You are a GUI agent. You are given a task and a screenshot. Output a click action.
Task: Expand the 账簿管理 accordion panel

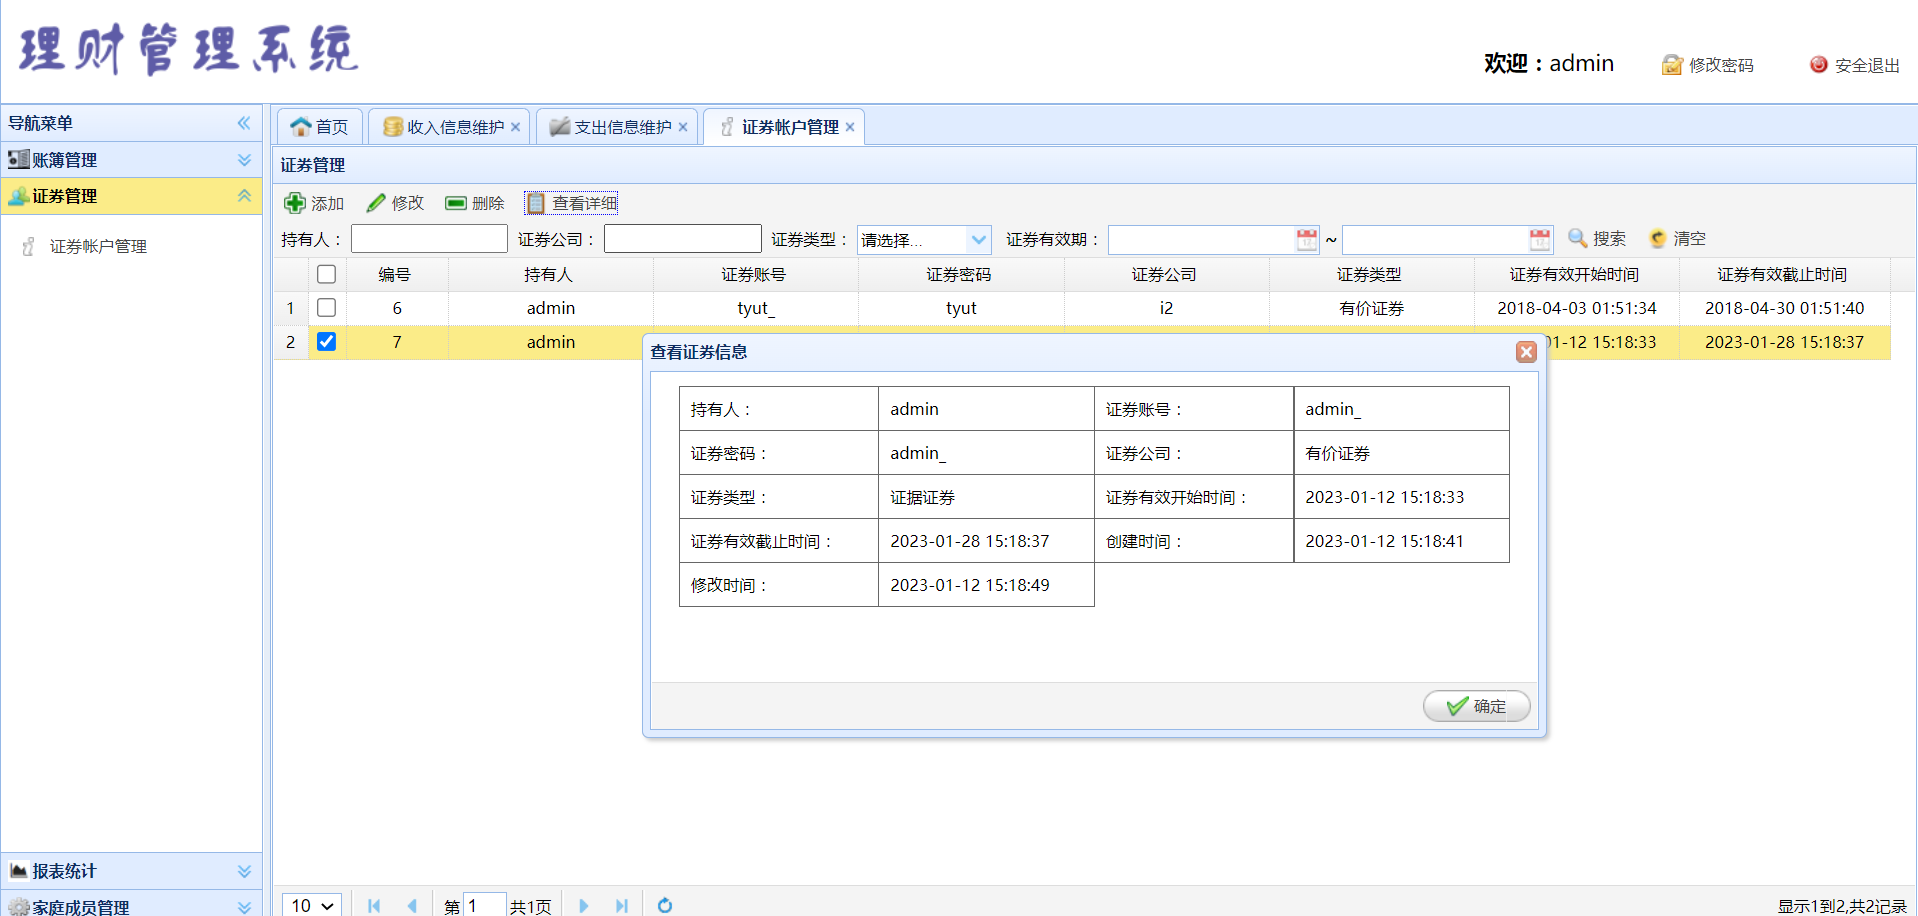pos(131,160)
